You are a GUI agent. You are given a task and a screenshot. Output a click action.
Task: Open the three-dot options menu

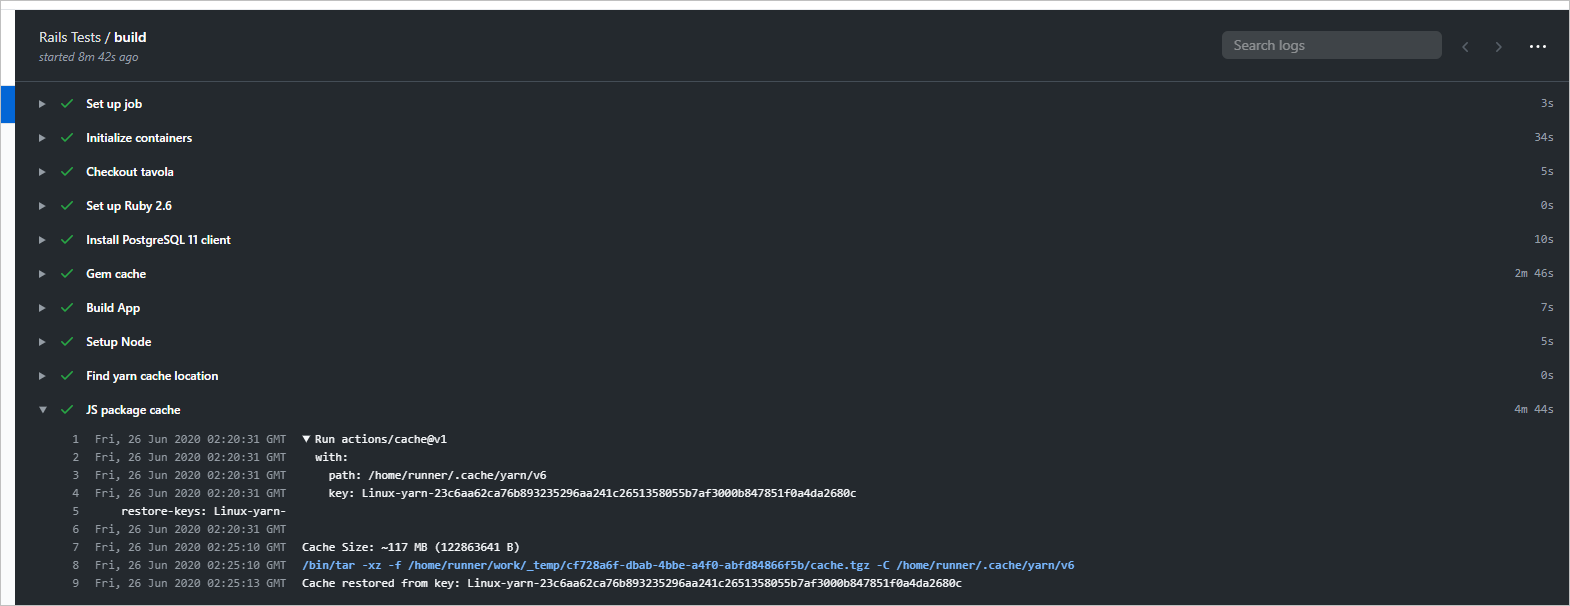(1537, 47)
